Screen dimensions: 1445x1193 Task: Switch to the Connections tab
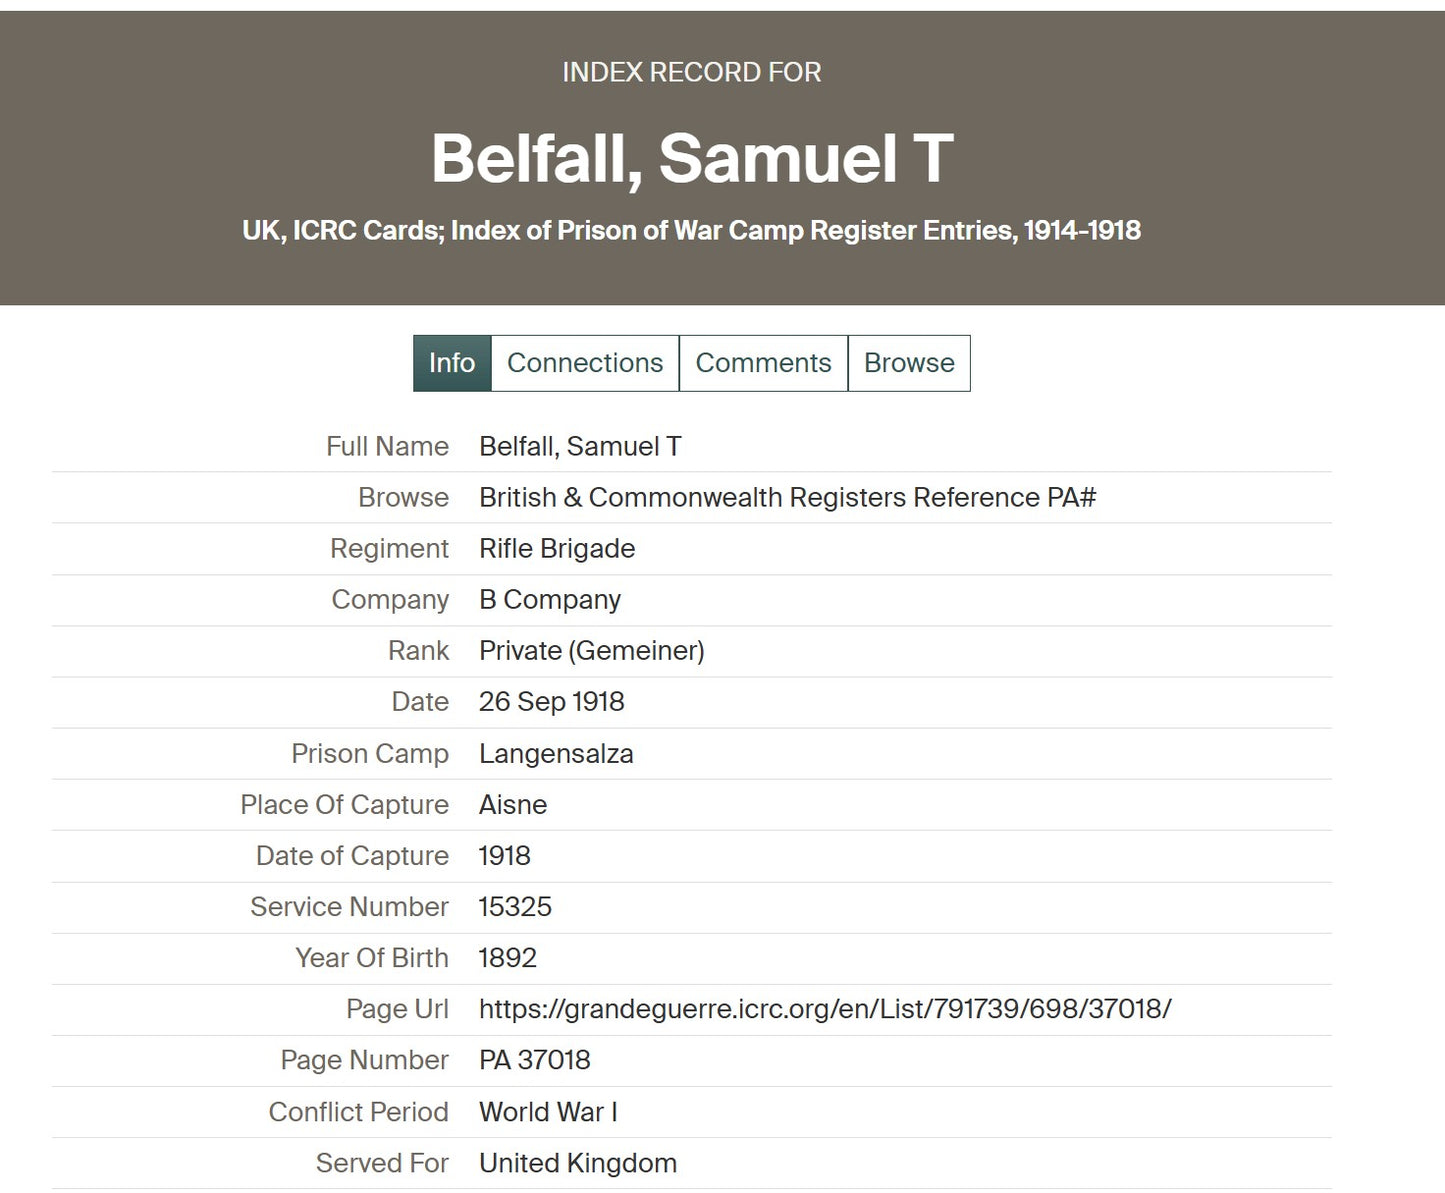[x=585, y=363]
